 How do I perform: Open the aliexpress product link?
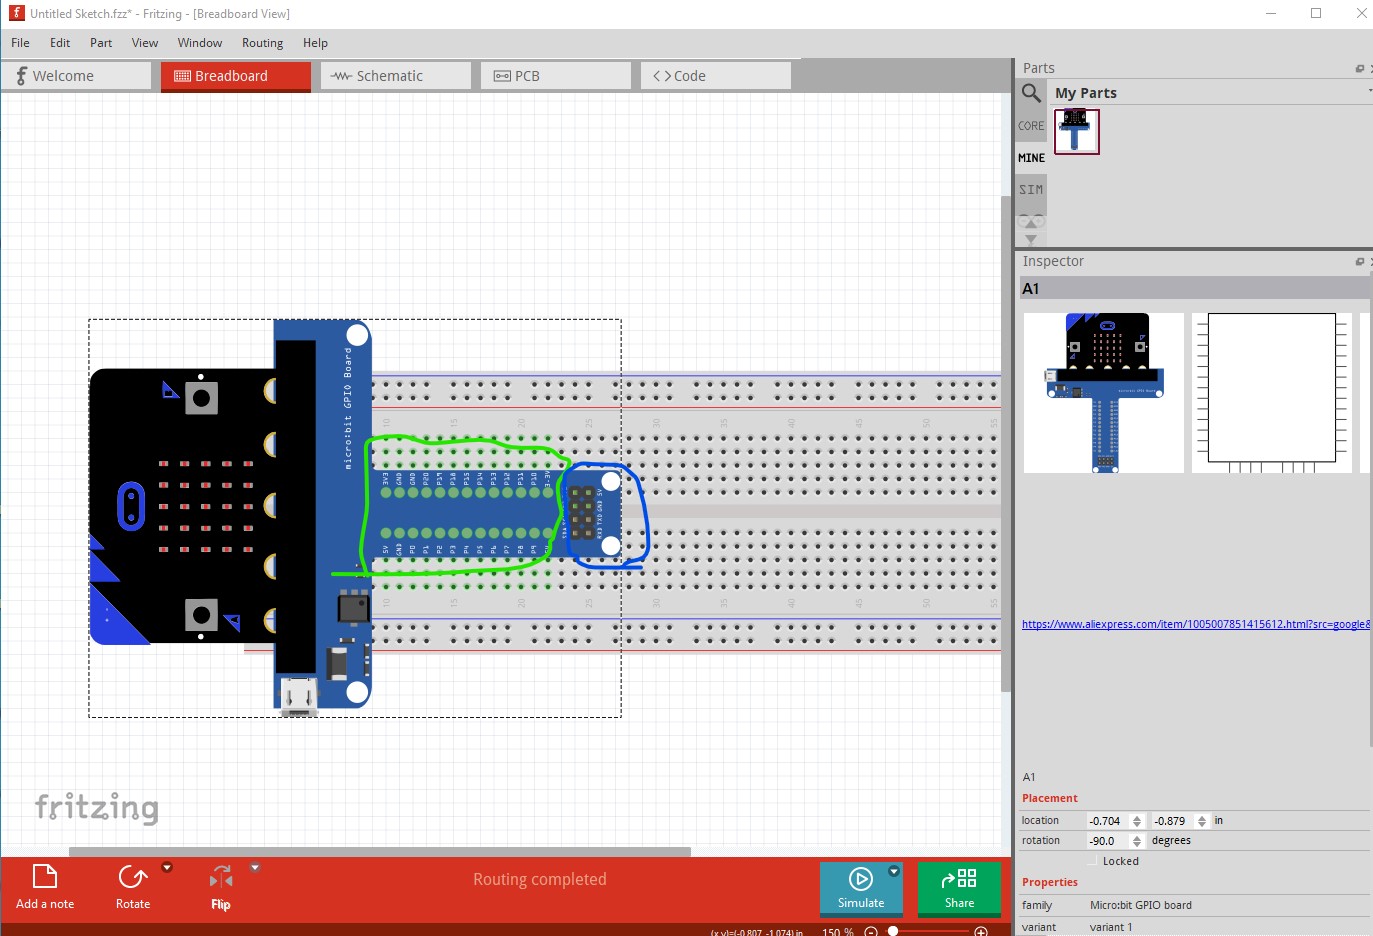point(1196,624)
